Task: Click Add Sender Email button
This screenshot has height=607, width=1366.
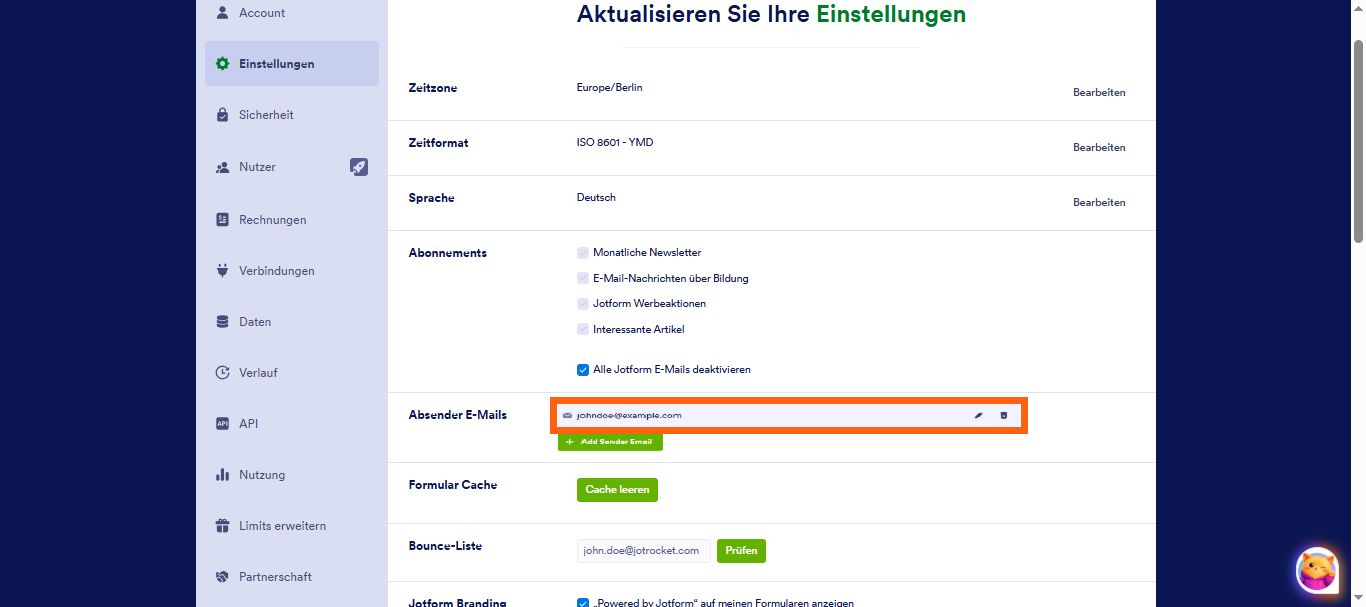Action: [x=610, y=441]
